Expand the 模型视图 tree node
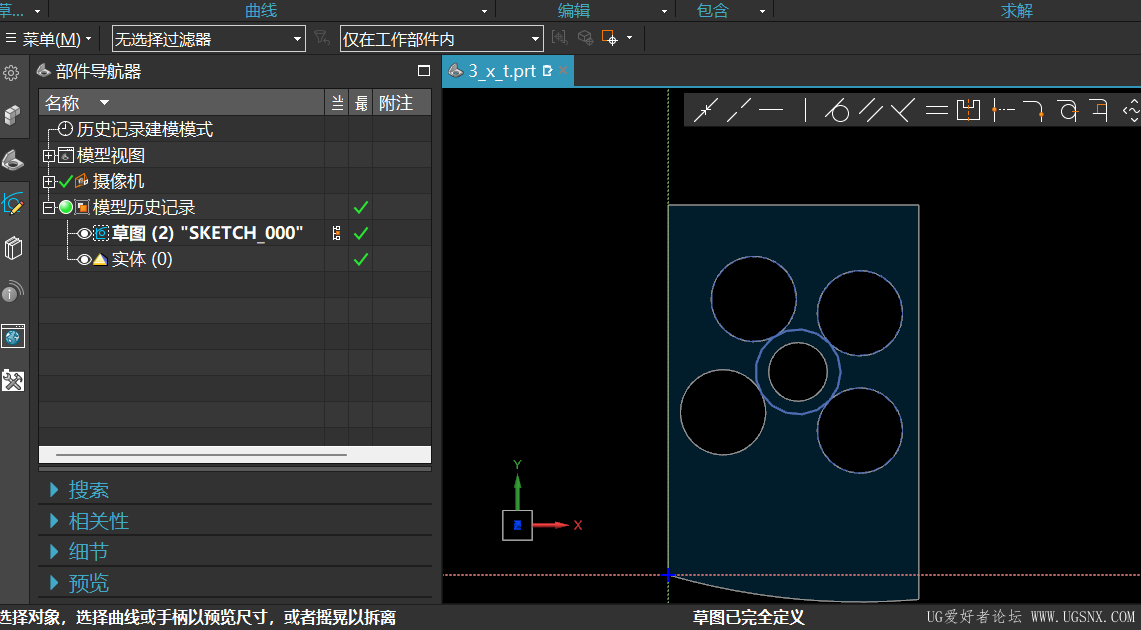 pyautogui.click(x=49, y=156)
